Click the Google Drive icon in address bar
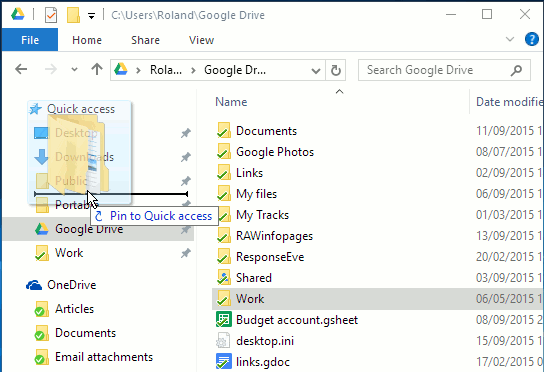 pyautogui.click(x=121, y=69)
